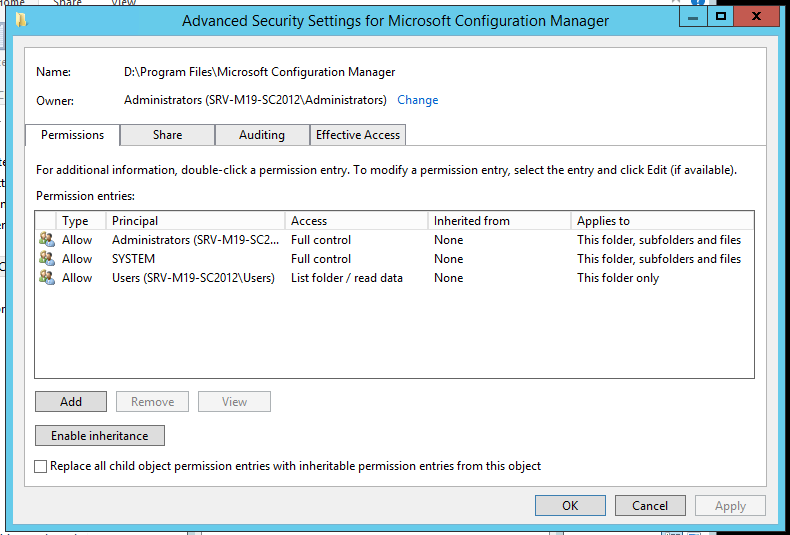Switch to the Permissions tab

73,135
